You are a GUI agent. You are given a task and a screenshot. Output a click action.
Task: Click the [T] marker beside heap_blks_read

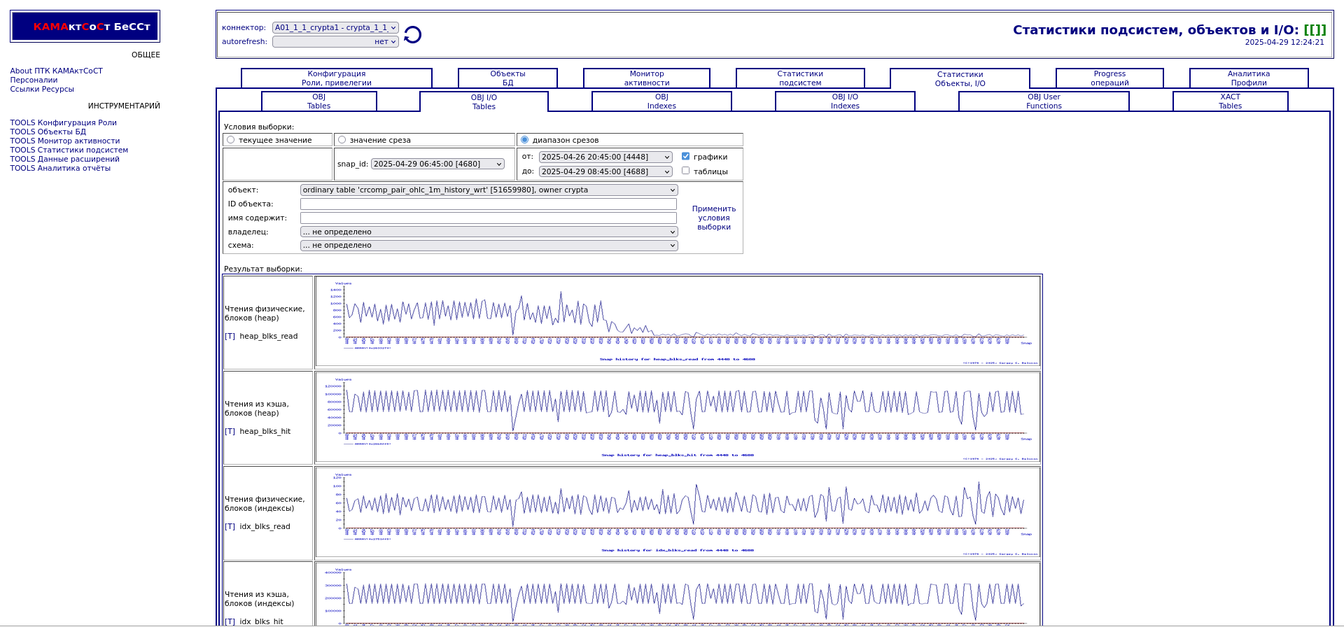(x=230, y=336)
